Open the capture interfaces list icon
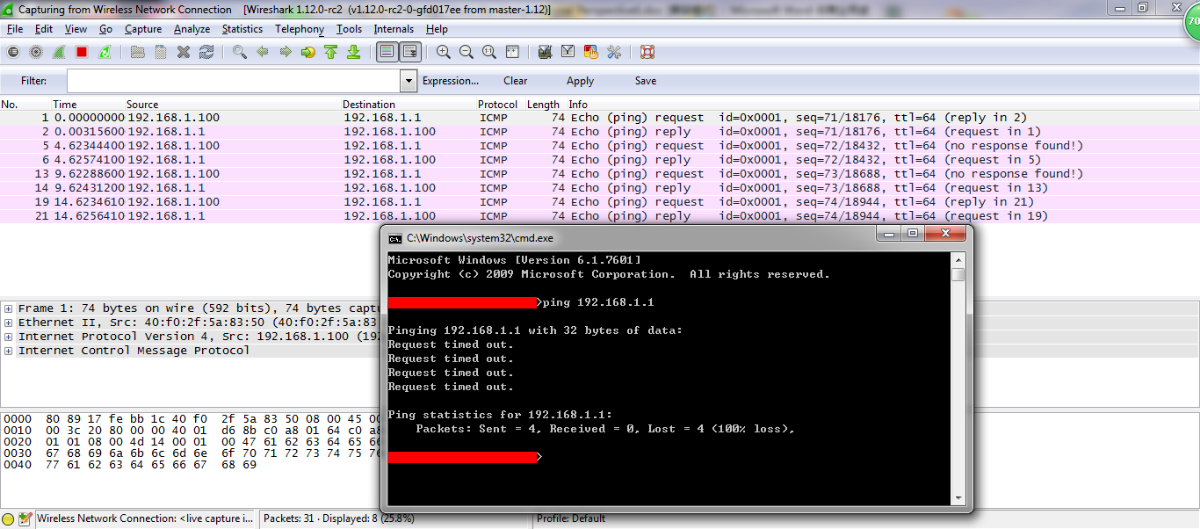 coord(14,51)
